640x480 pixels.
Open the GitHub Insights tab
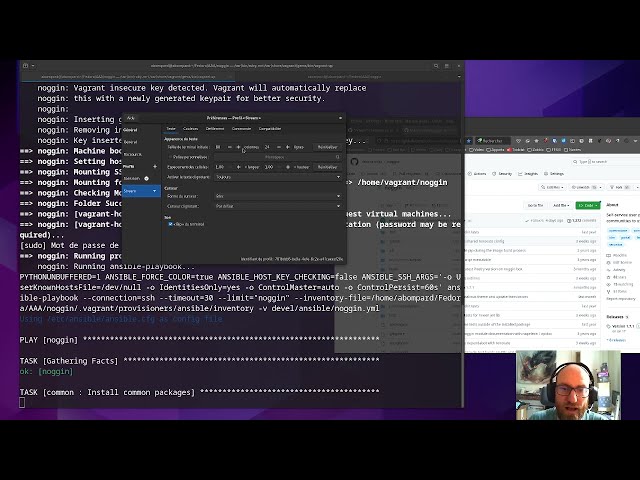point(528,174)
